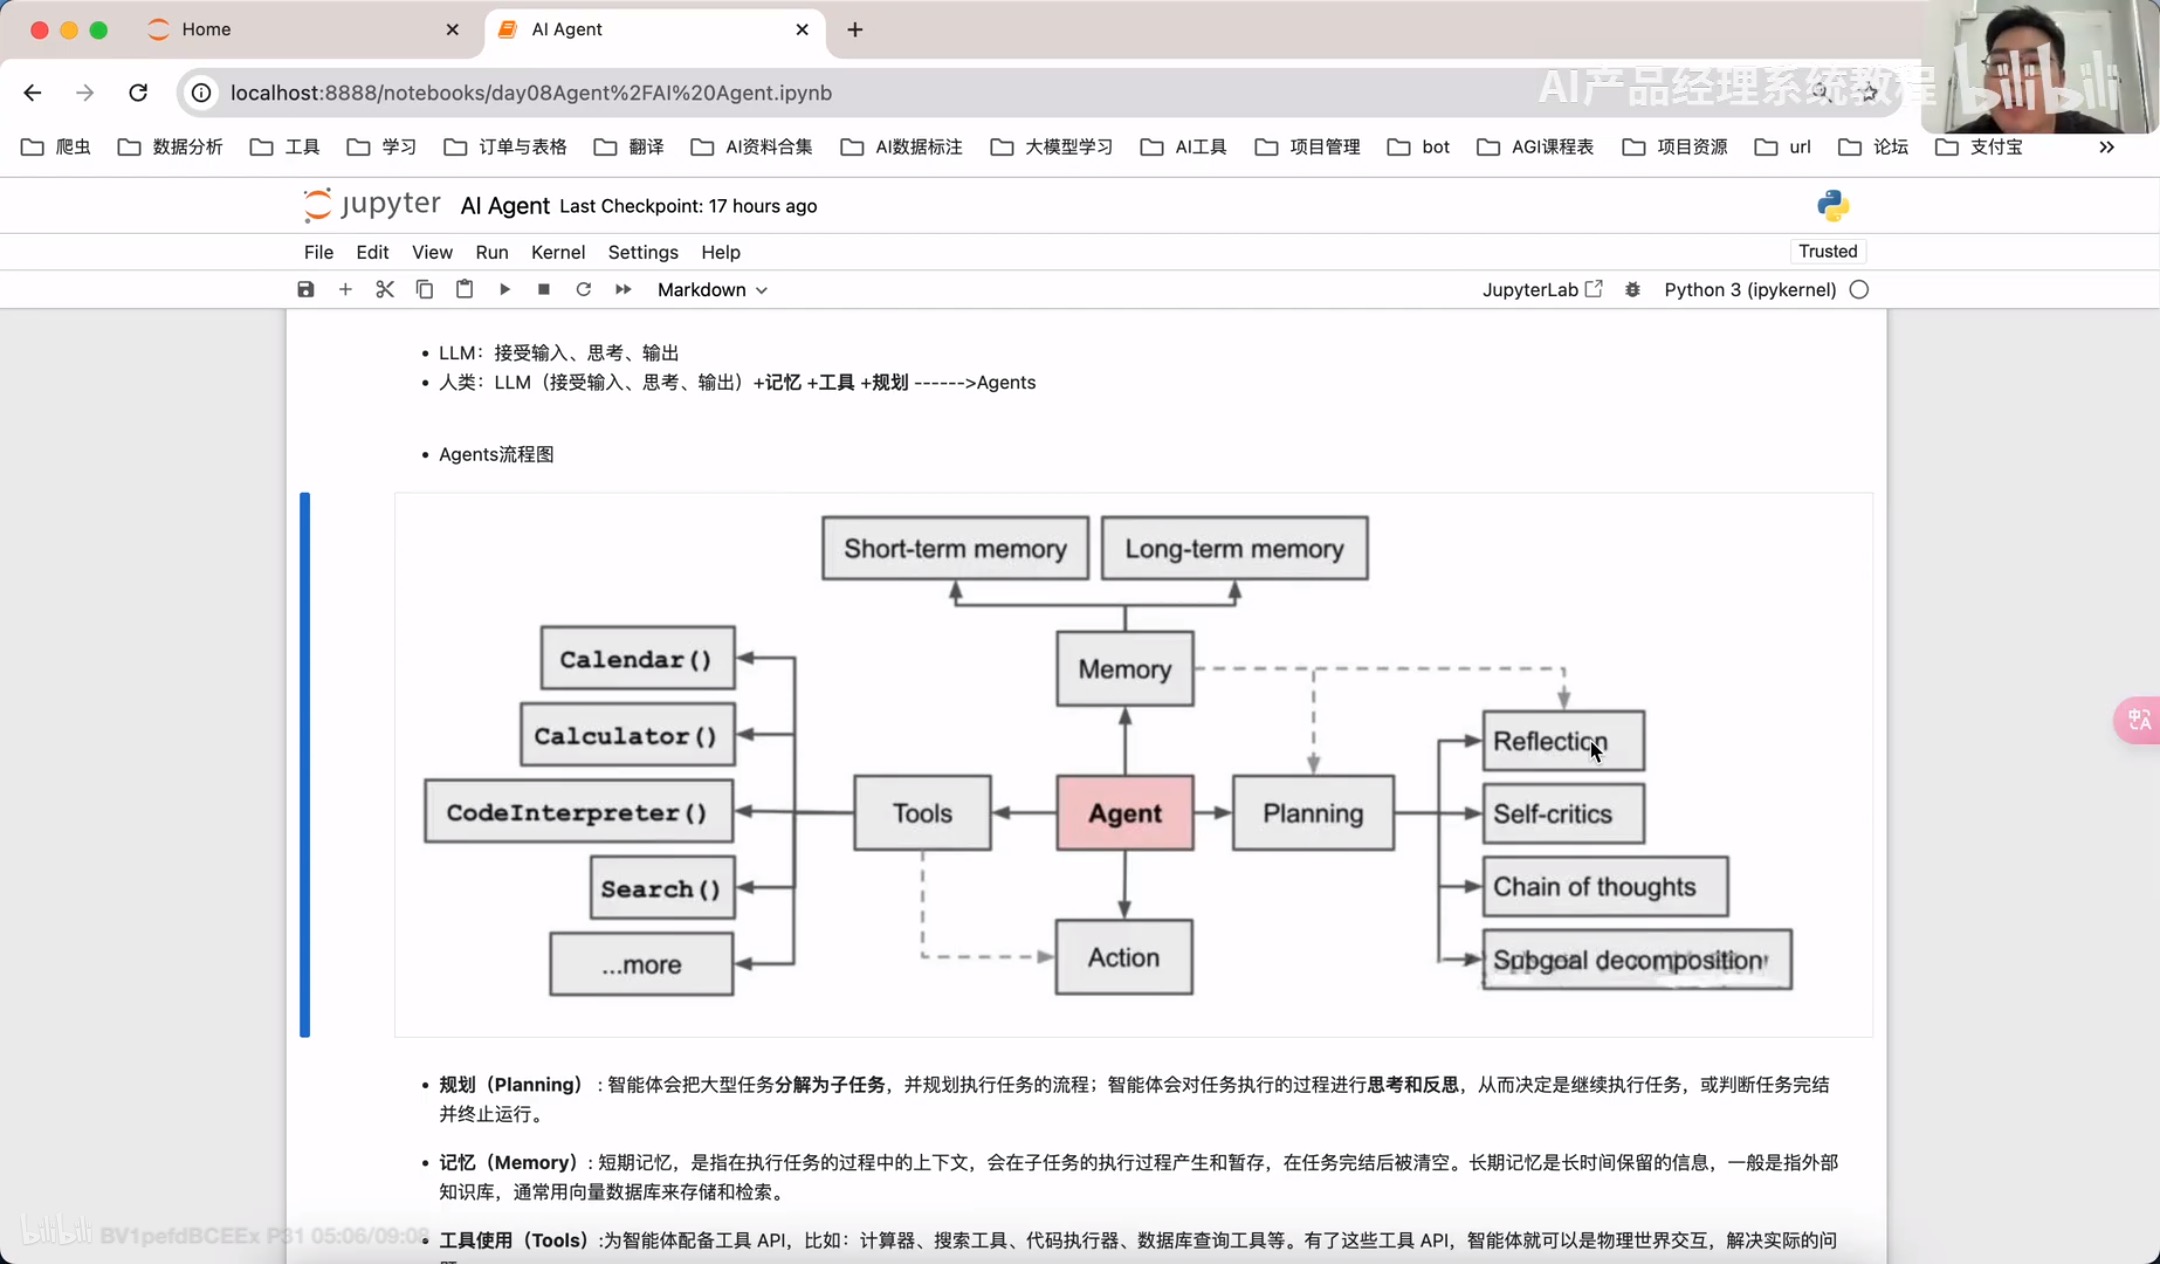This screenshot has width=2160, height=1264.
Task: Copy the selected cell icon
Action: 424,290
